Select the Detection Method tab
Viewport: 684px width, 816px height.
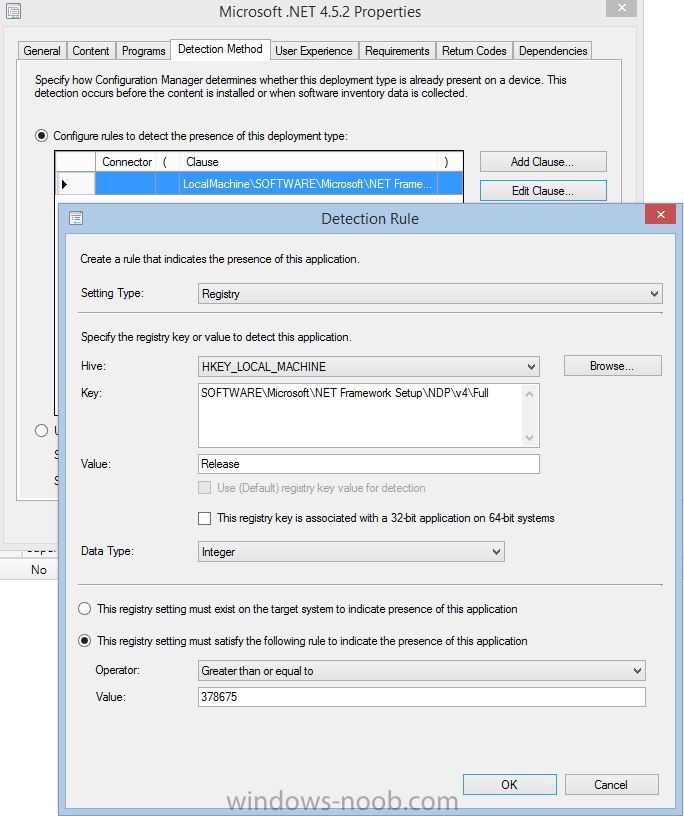pos(220,49)
